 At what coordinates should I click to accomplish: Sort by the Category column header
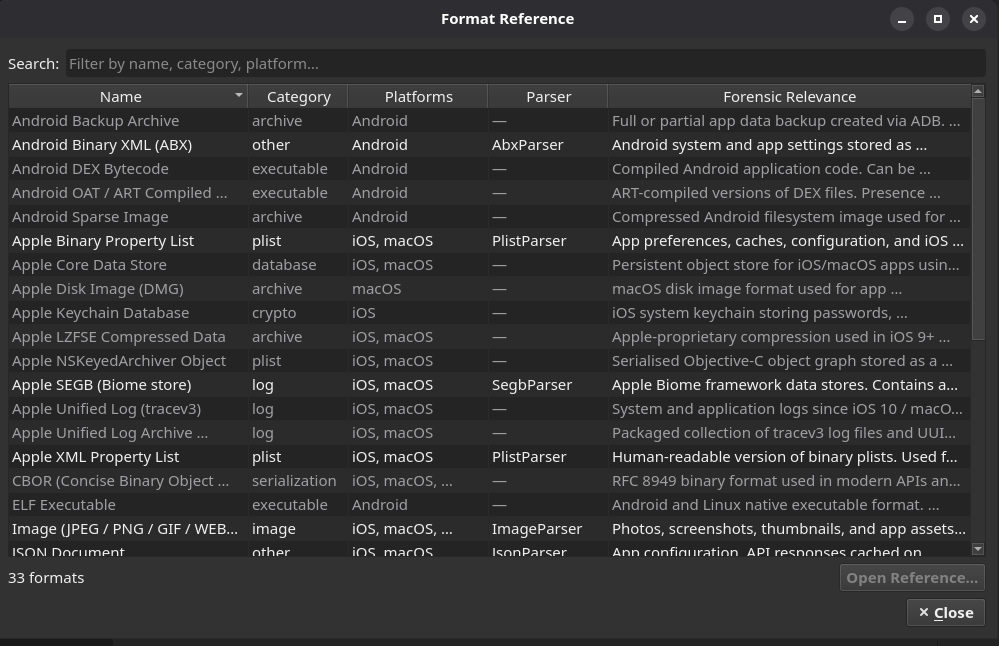click(298, 97)
